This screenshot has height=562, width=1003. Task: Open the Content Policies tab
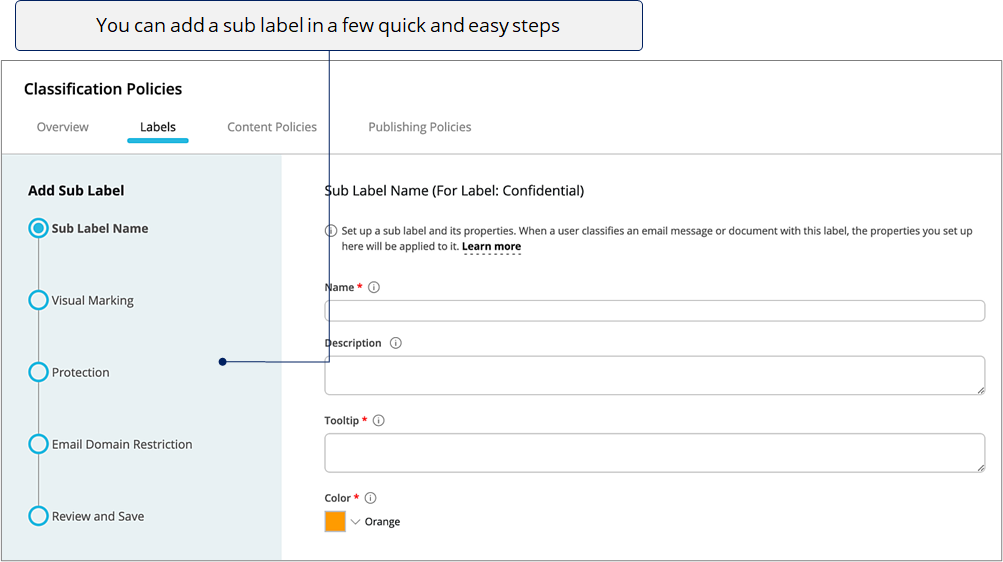pyautogui.click(x=272, y=127)
